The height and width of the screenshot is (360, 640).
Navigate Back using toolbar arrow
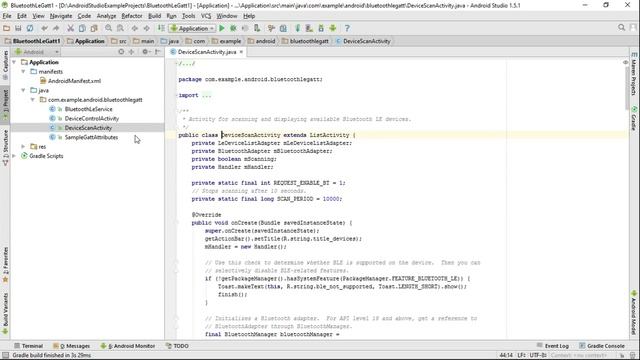click(x=134, y=28)
